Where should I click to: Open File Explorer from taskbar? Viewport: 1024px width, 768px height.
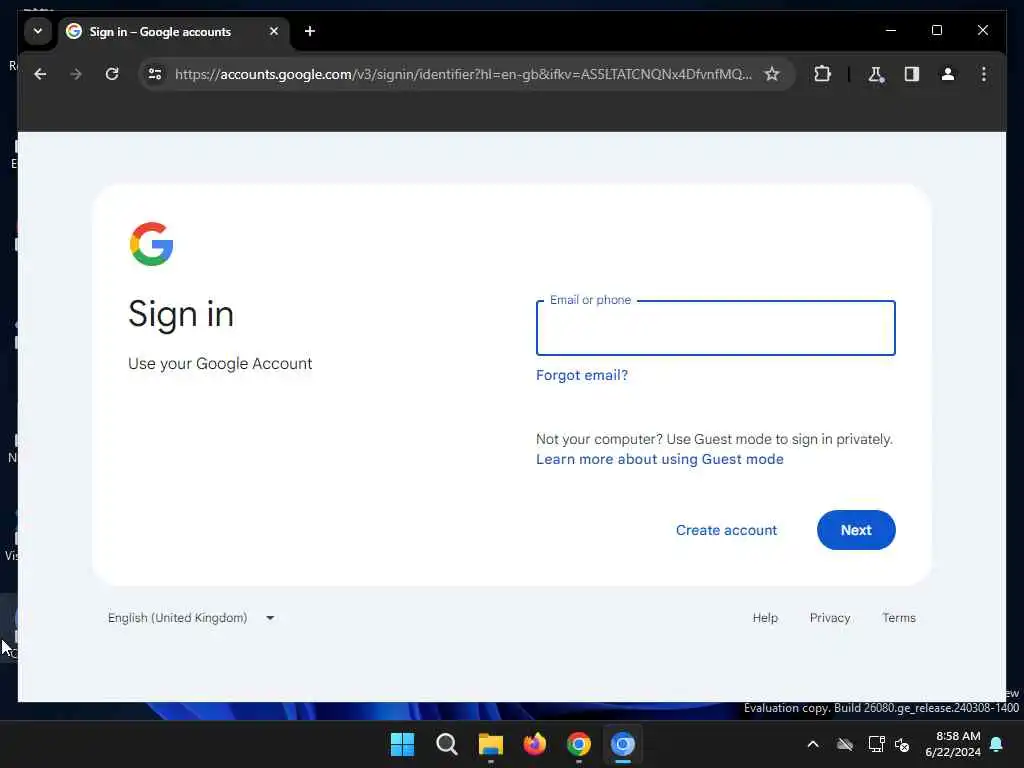pyautogui.click(x=490, y=744)
